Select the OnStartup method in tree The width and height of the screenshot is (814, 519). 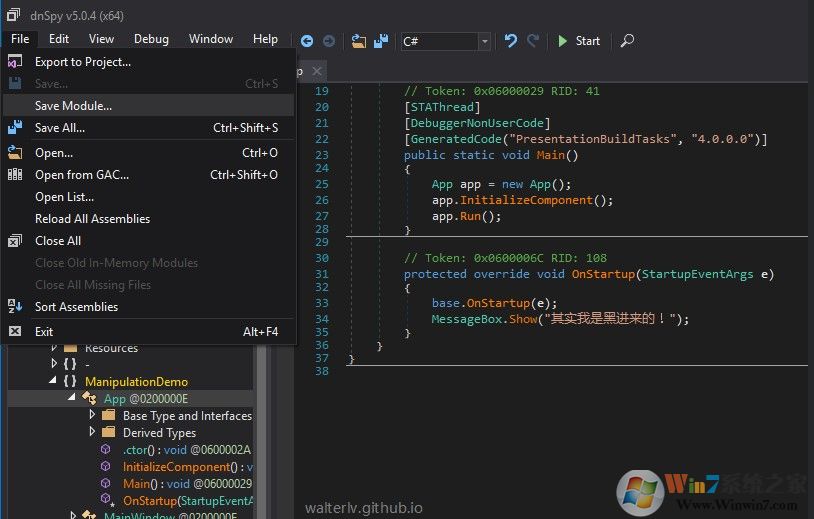pos(160,500)
